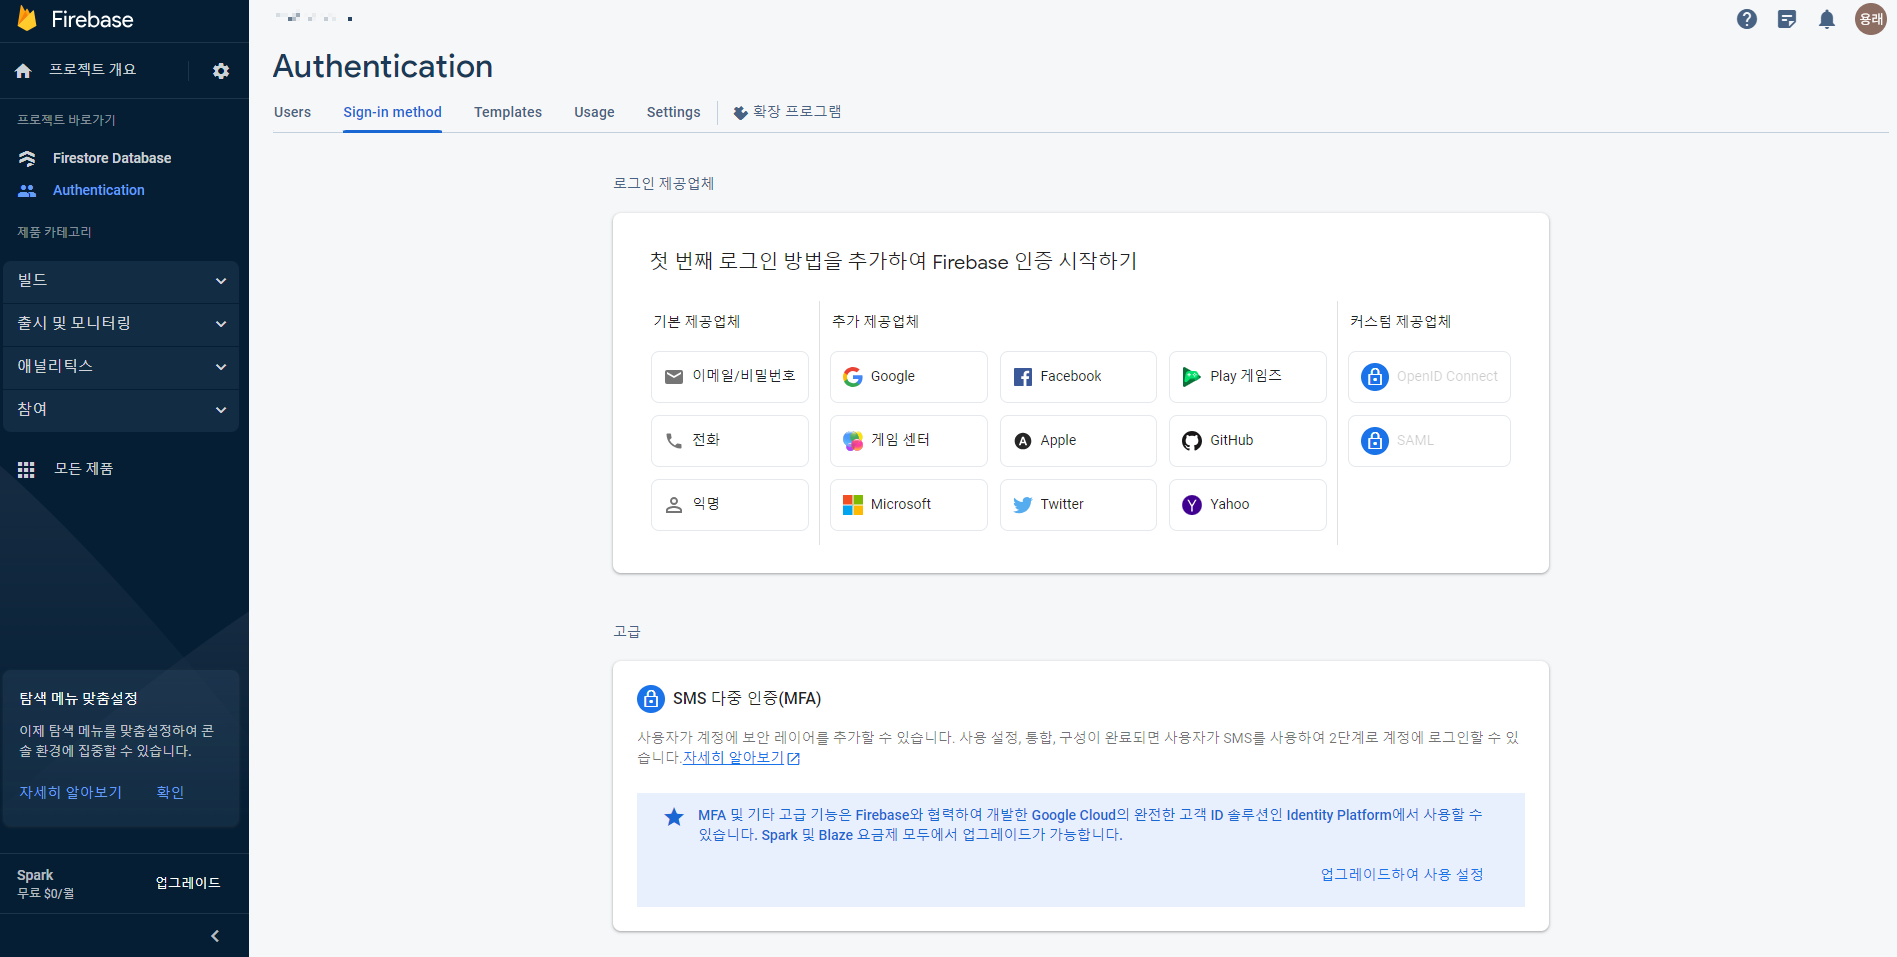Open Authentication label in the sidebar
Image resolution: width=1897 pixels, height=957 pixels.
click(x=99, y=190)
